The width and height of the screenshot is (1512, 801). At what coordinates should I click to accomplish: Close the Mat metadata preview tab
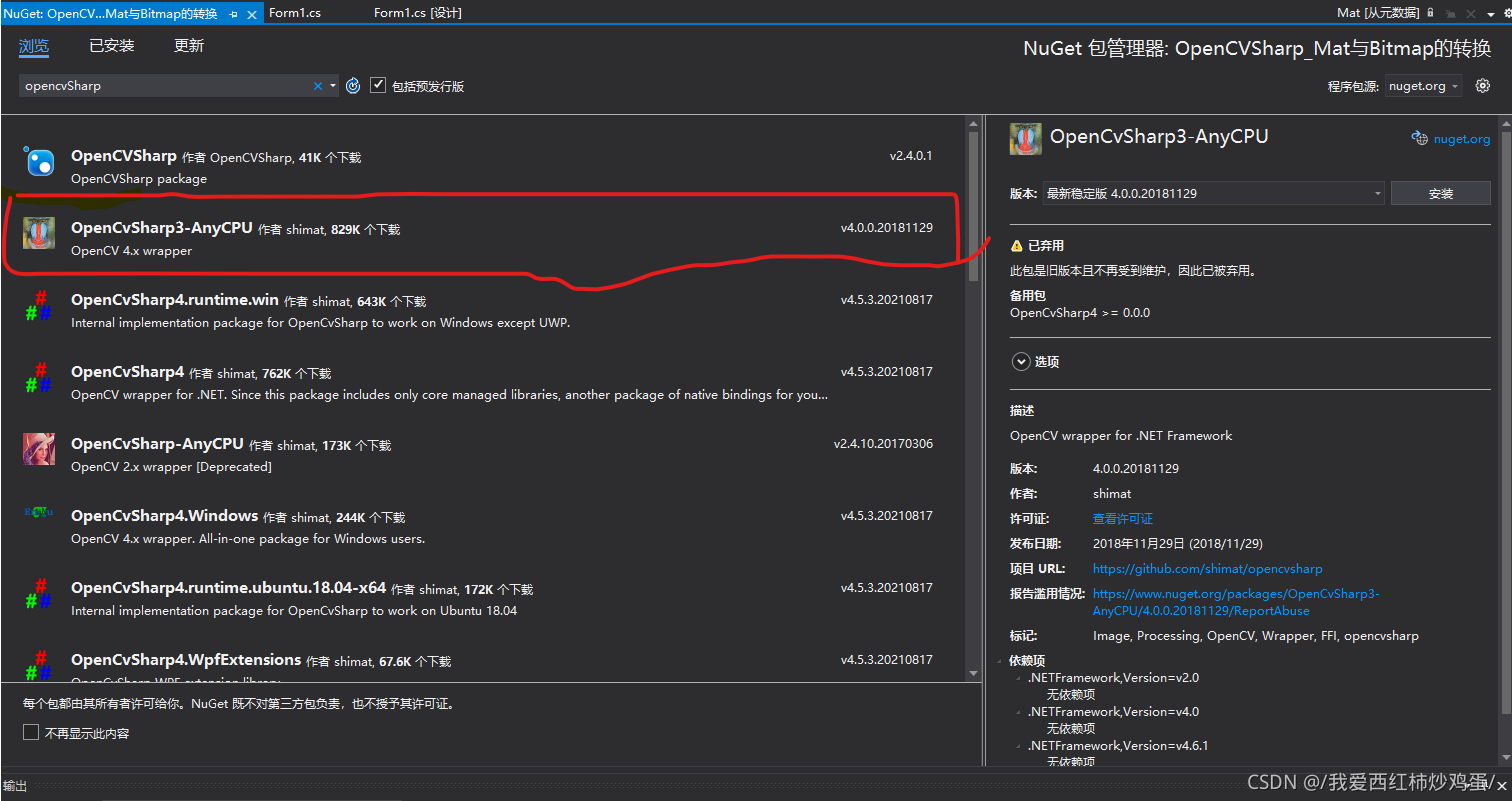[x=1470, y=13]
